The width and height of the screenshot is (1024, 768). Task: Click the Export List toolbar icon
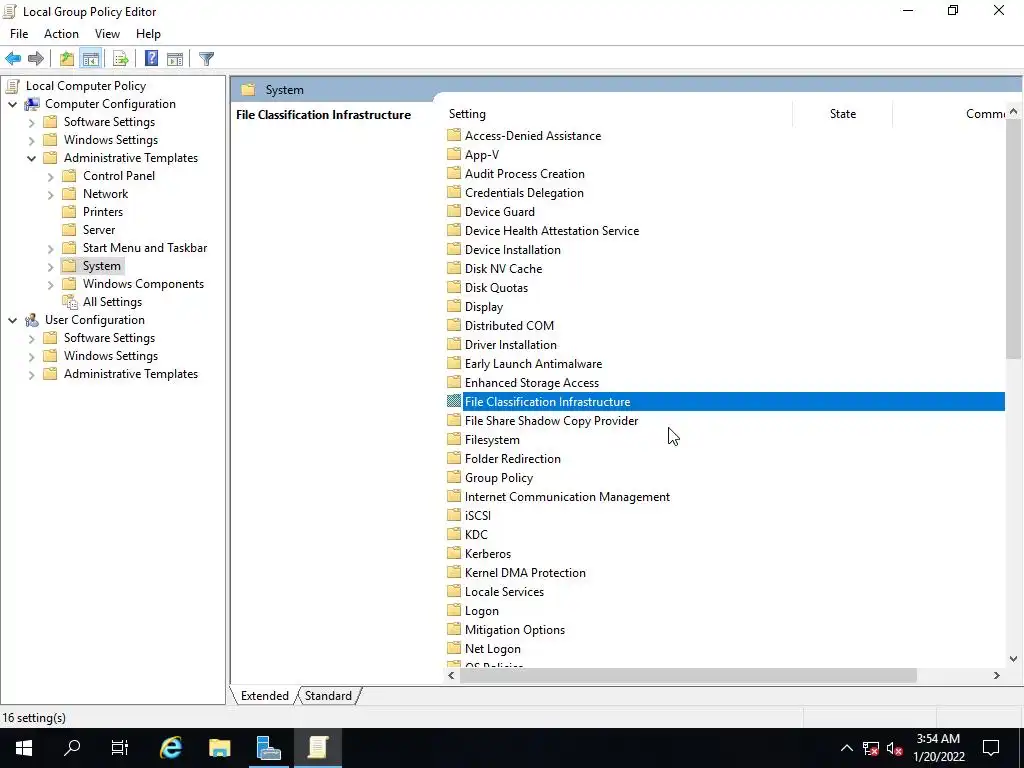click(x=120, y=59)
